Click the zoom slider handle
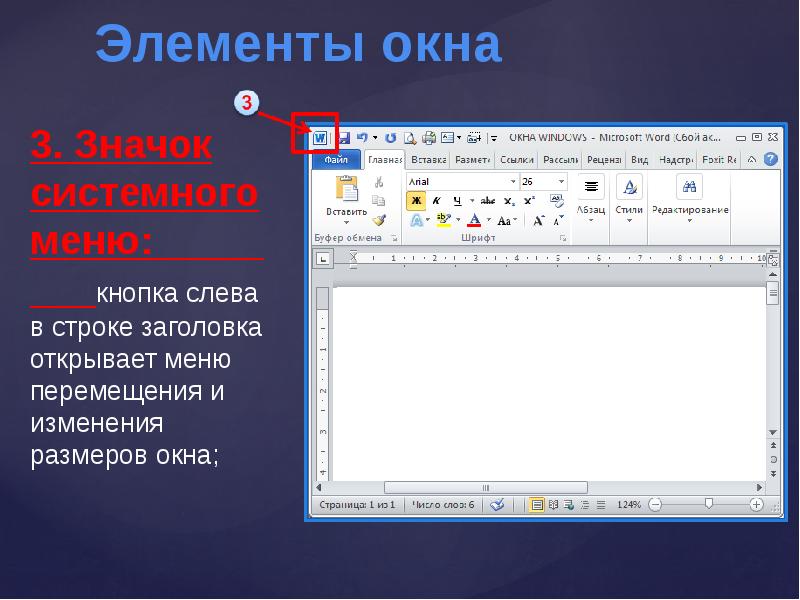This screenshot has height=600, width=800. [708, 505]
